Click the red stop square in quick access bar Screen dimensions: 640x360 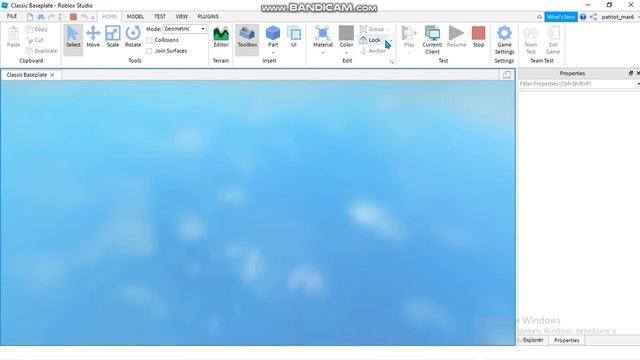[x=73, y=17]
